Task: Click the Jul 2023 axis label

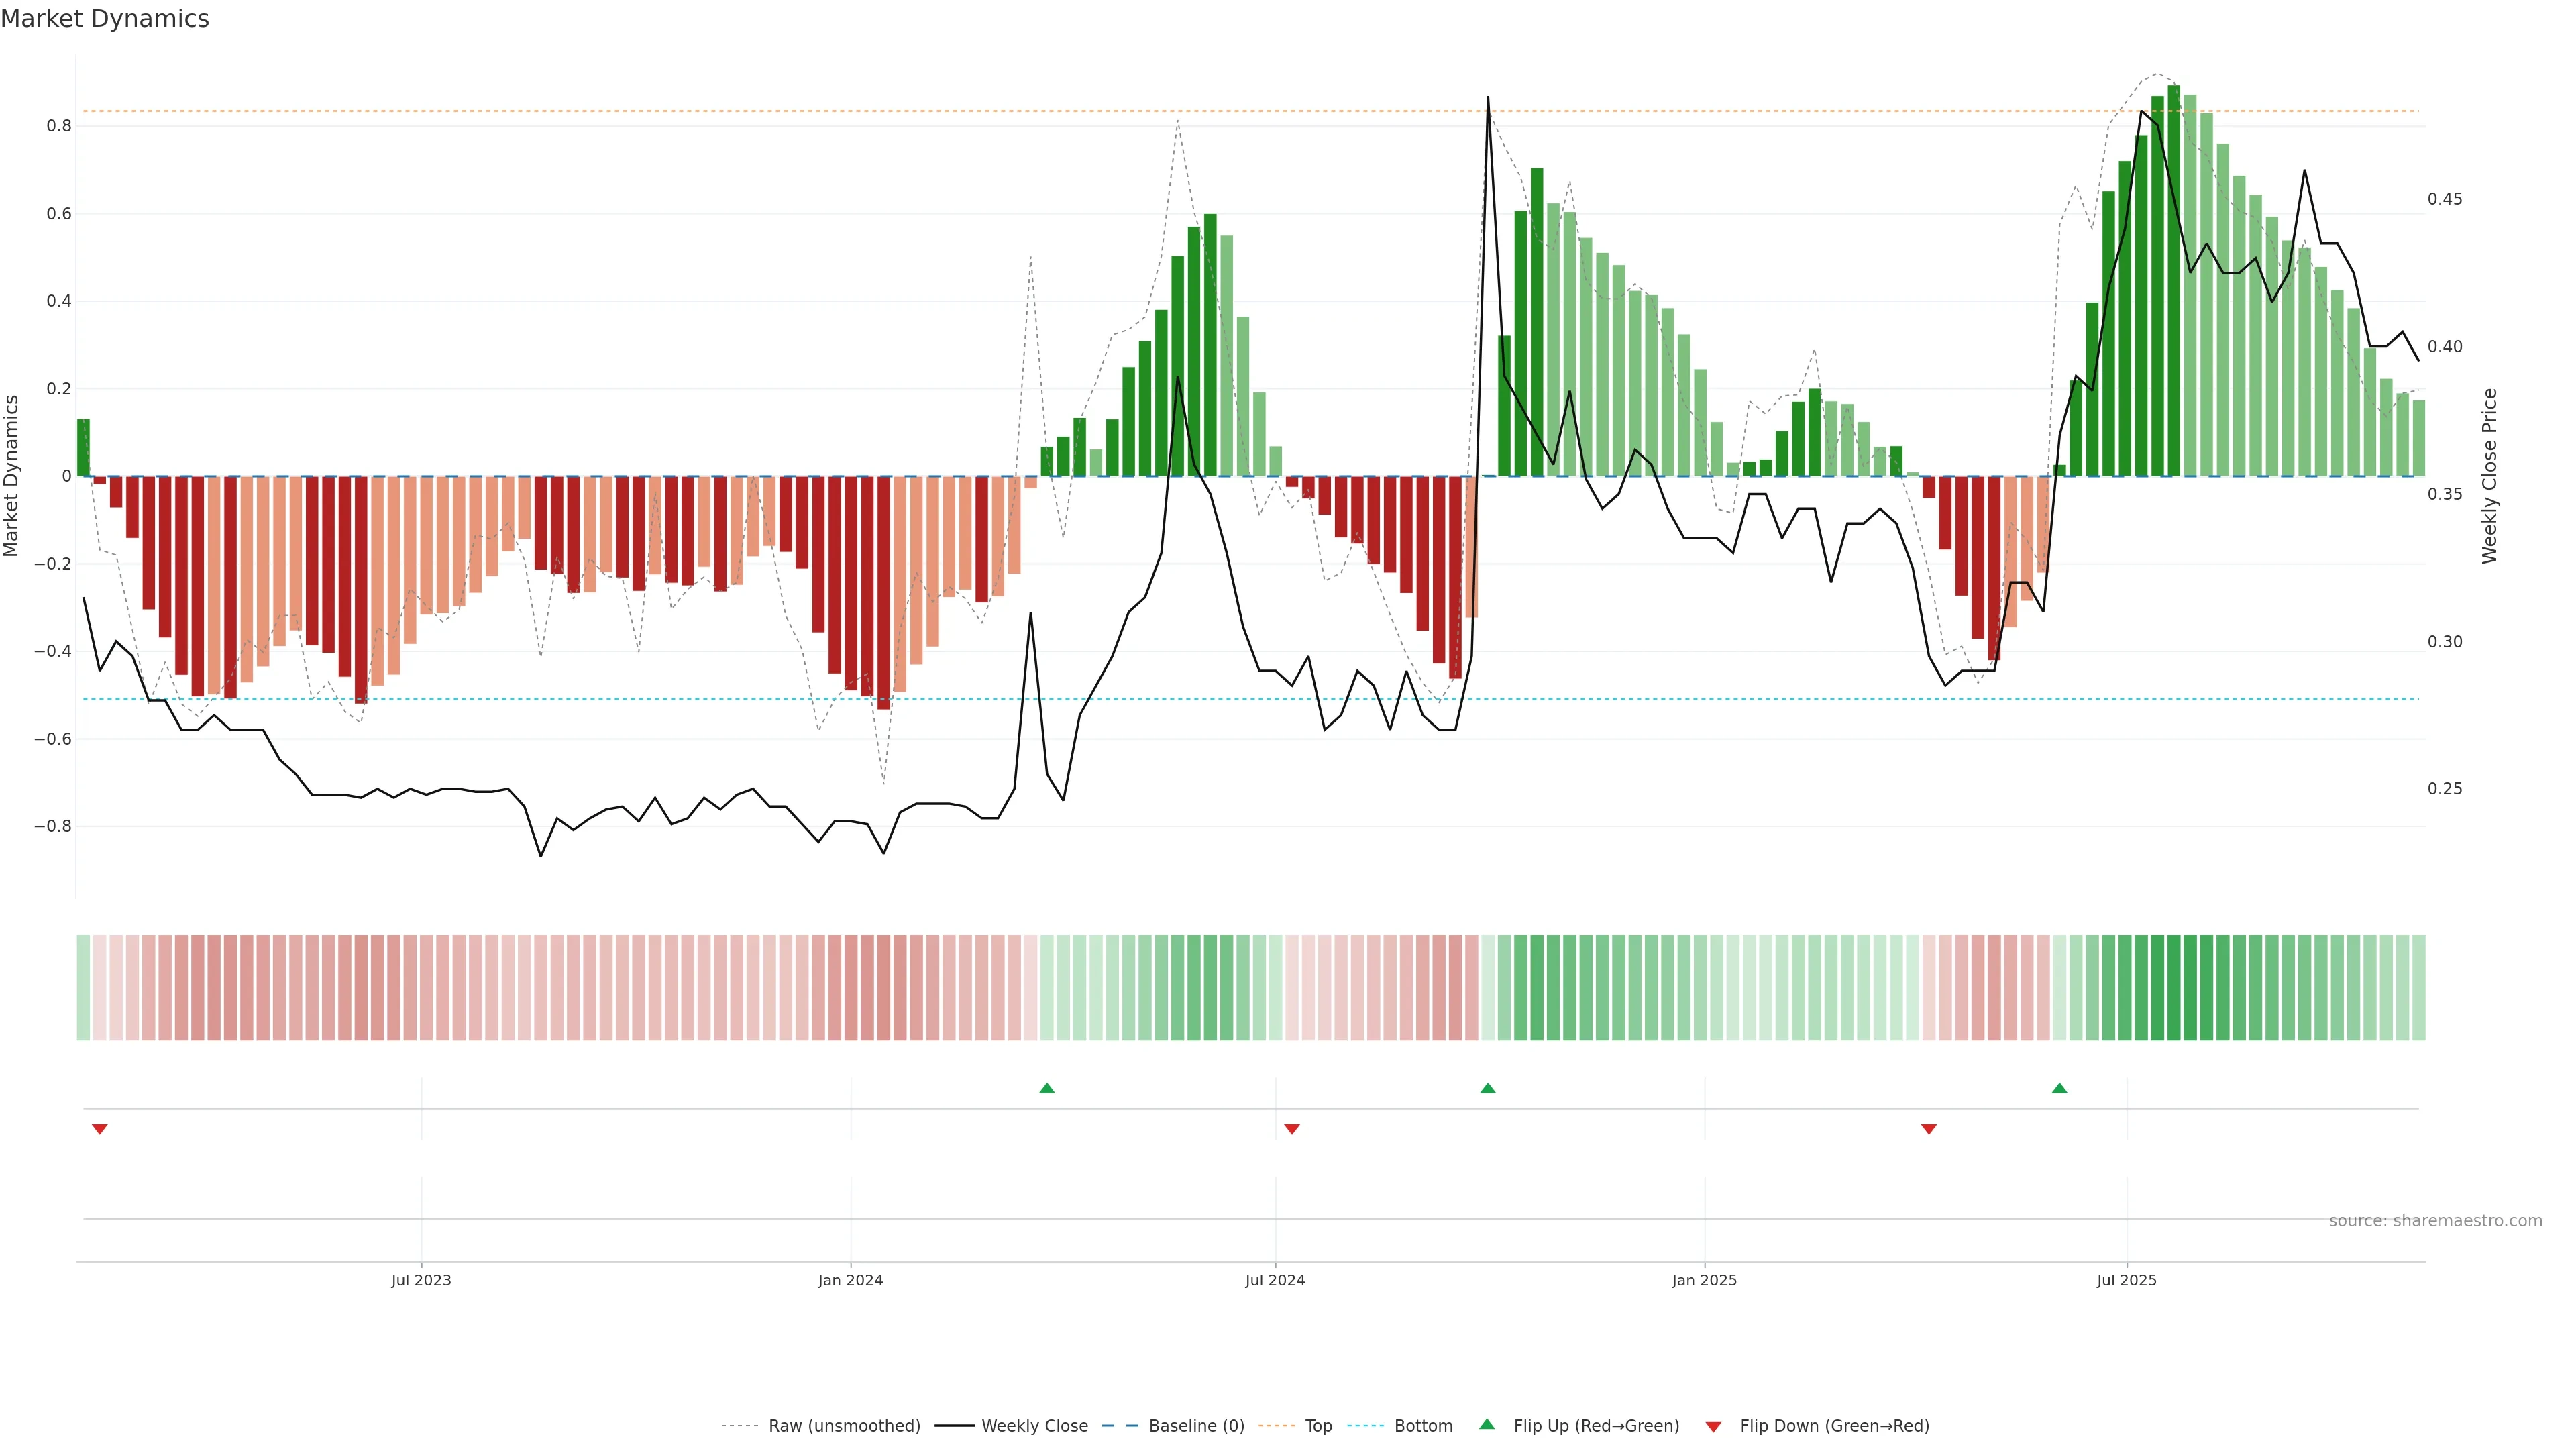Action: [421, 1281]
